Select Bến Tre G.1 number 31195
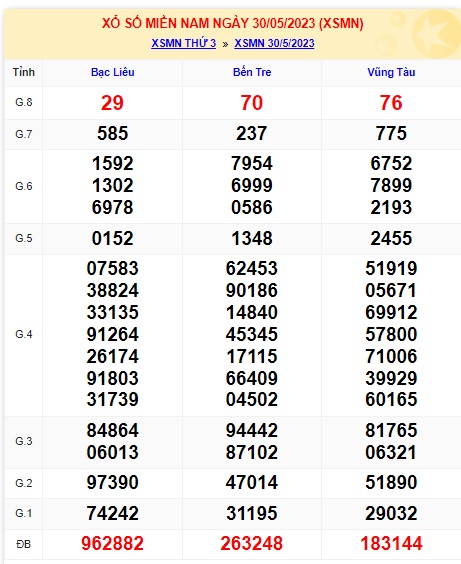The width and height of the screenshot is (461, 564). pos(252,513)
